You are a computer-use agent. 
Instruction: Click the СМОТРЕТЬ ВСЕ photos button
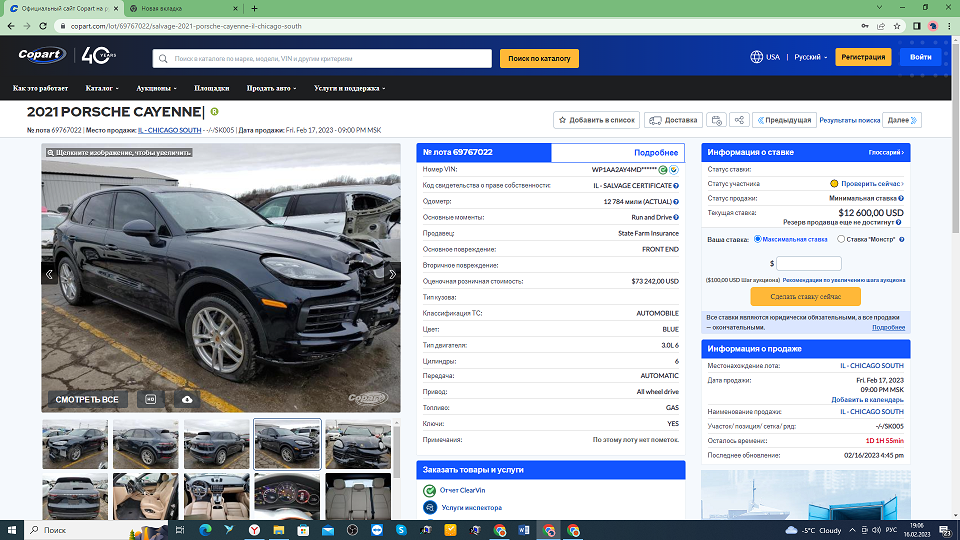(x=87, y=399)
